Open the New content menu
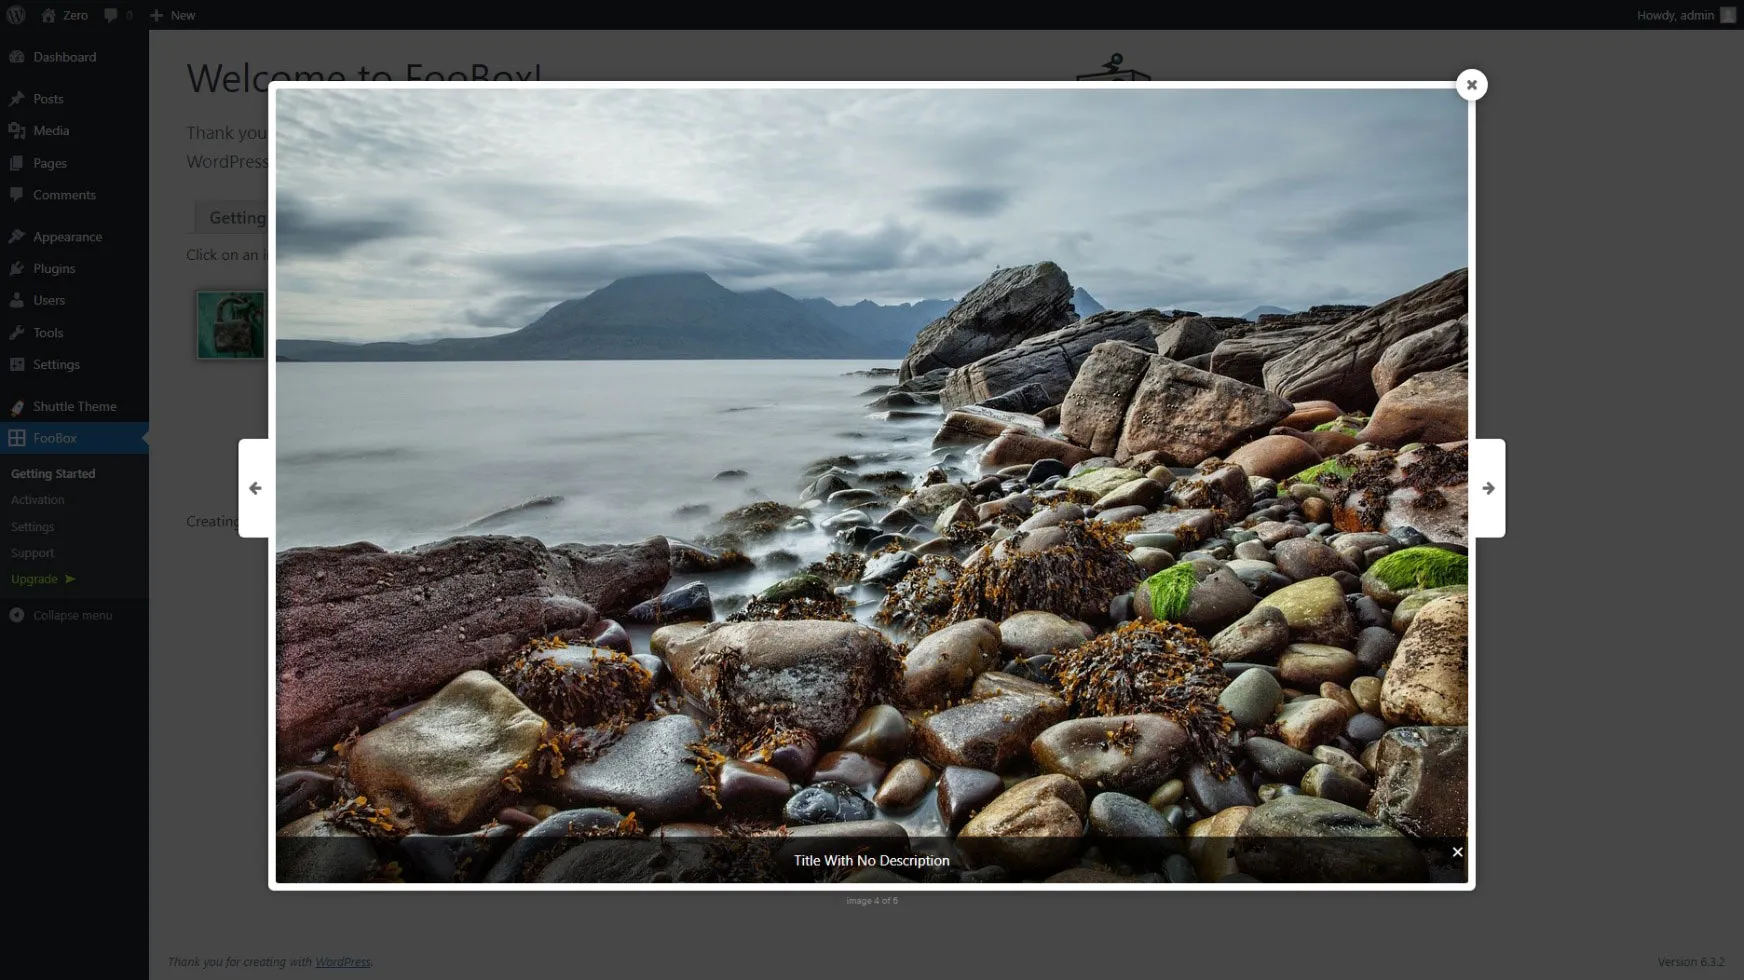This screenshot has height=980, width=1744. click(x=172, y=15)
